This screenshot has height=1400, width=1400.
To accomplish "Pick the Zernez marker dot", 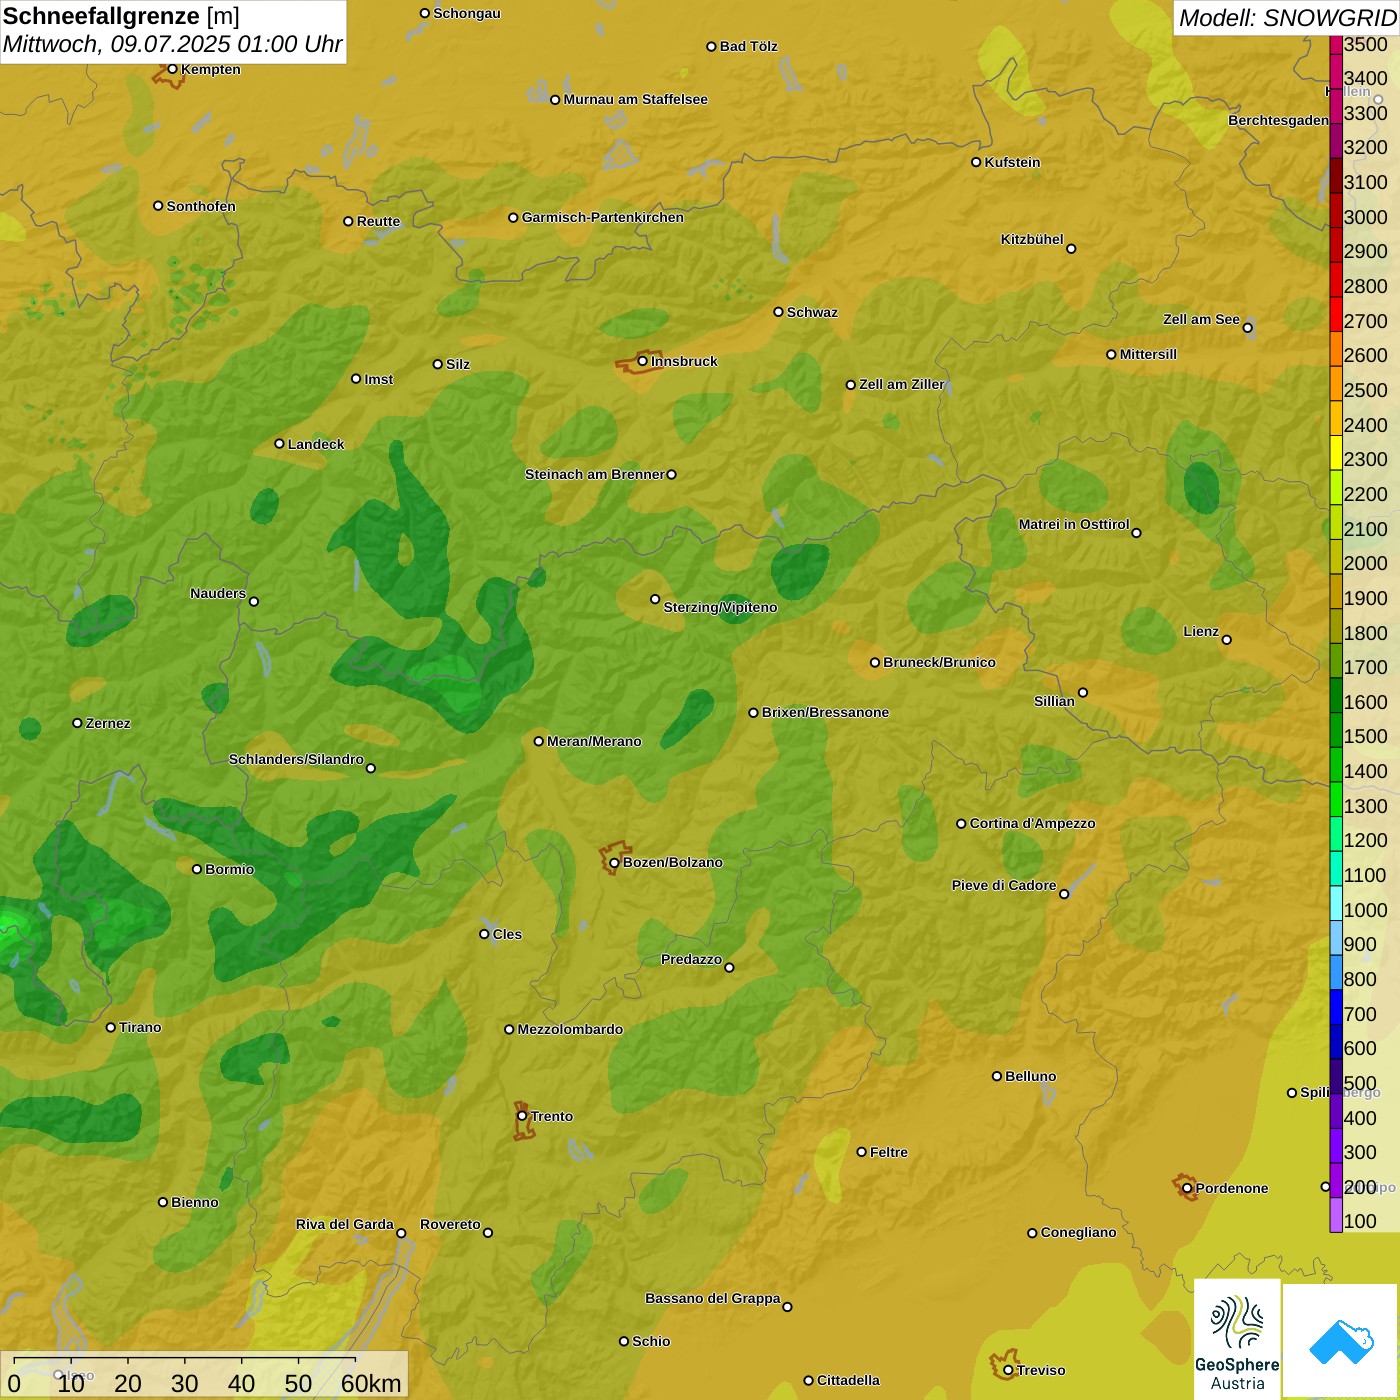I will click(x=77, y=723).
